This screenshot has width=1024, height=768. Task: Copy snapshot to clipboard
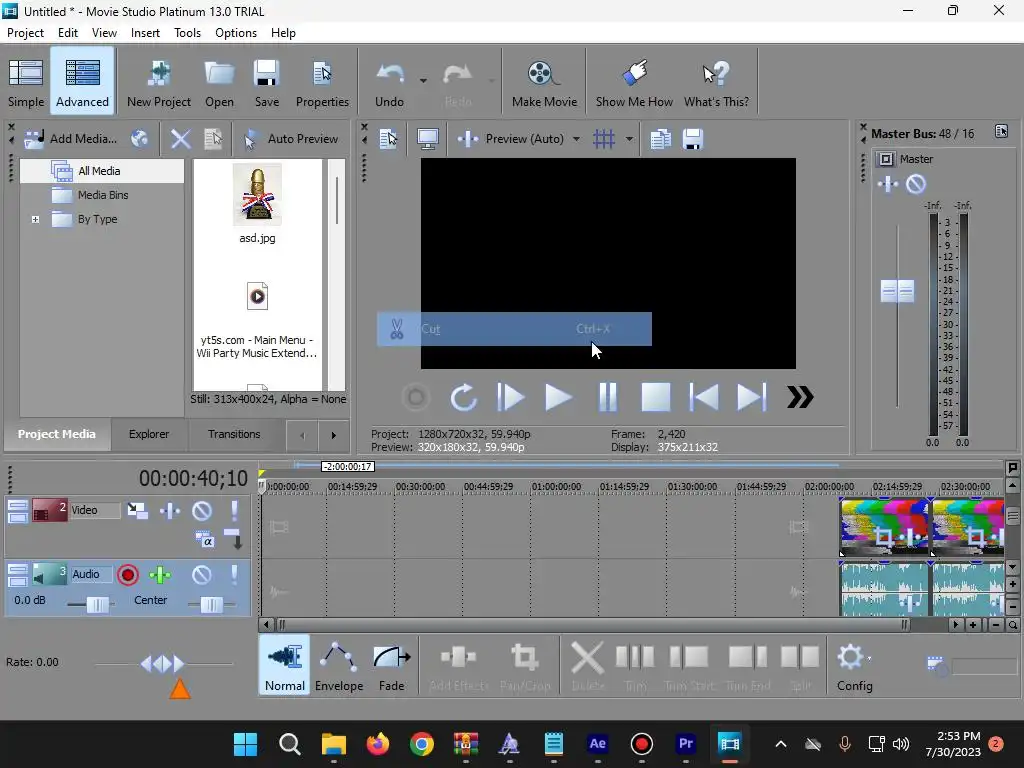[660, 138]
